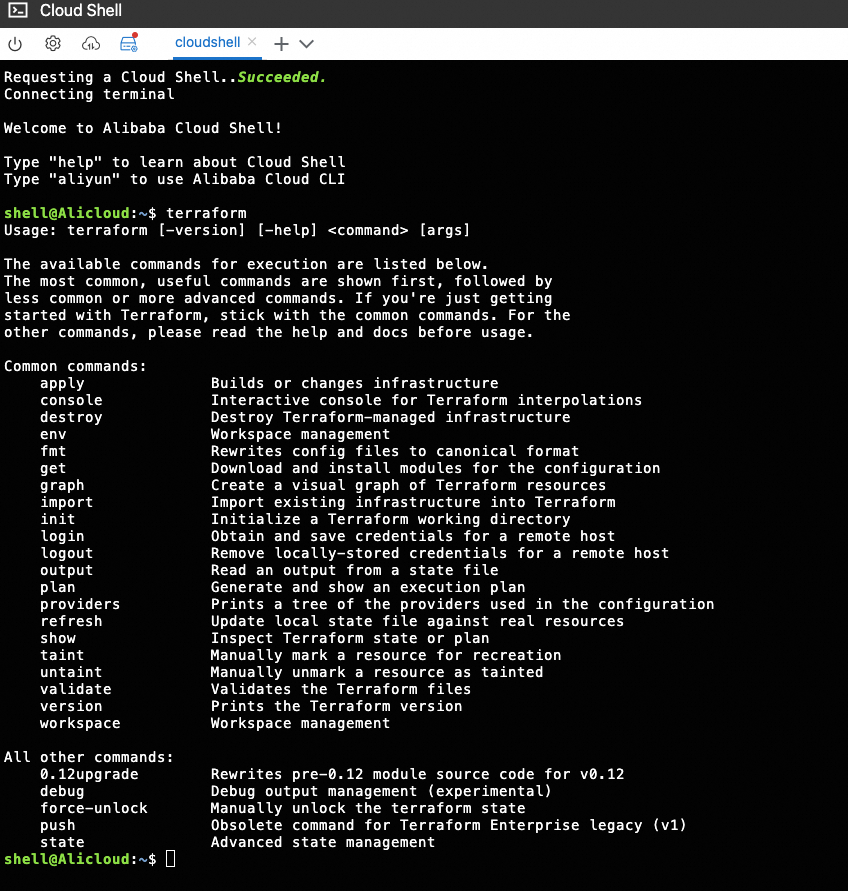The height and width of the screenshot is (891, 848).
Task: Click the typed 'terraform' command text
Action: pos(206,213)
